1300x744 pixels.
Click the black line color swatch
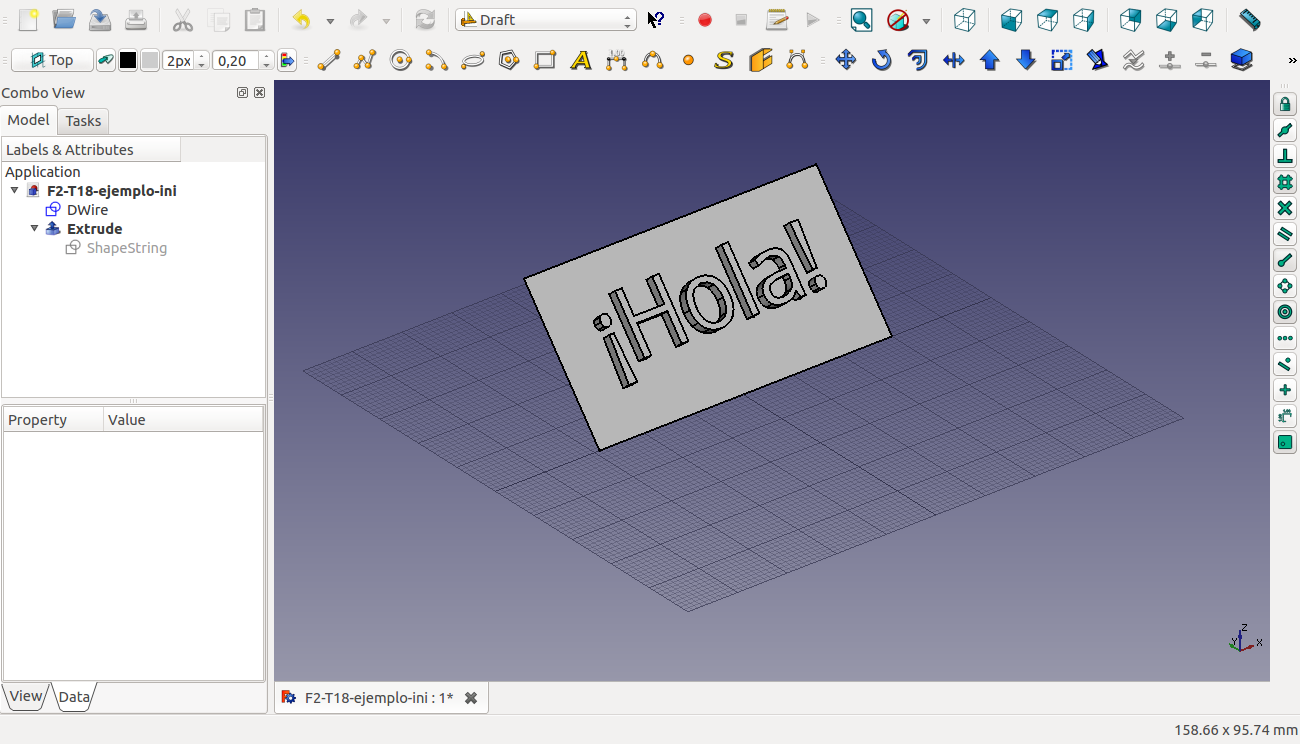[x=128, y=61]
